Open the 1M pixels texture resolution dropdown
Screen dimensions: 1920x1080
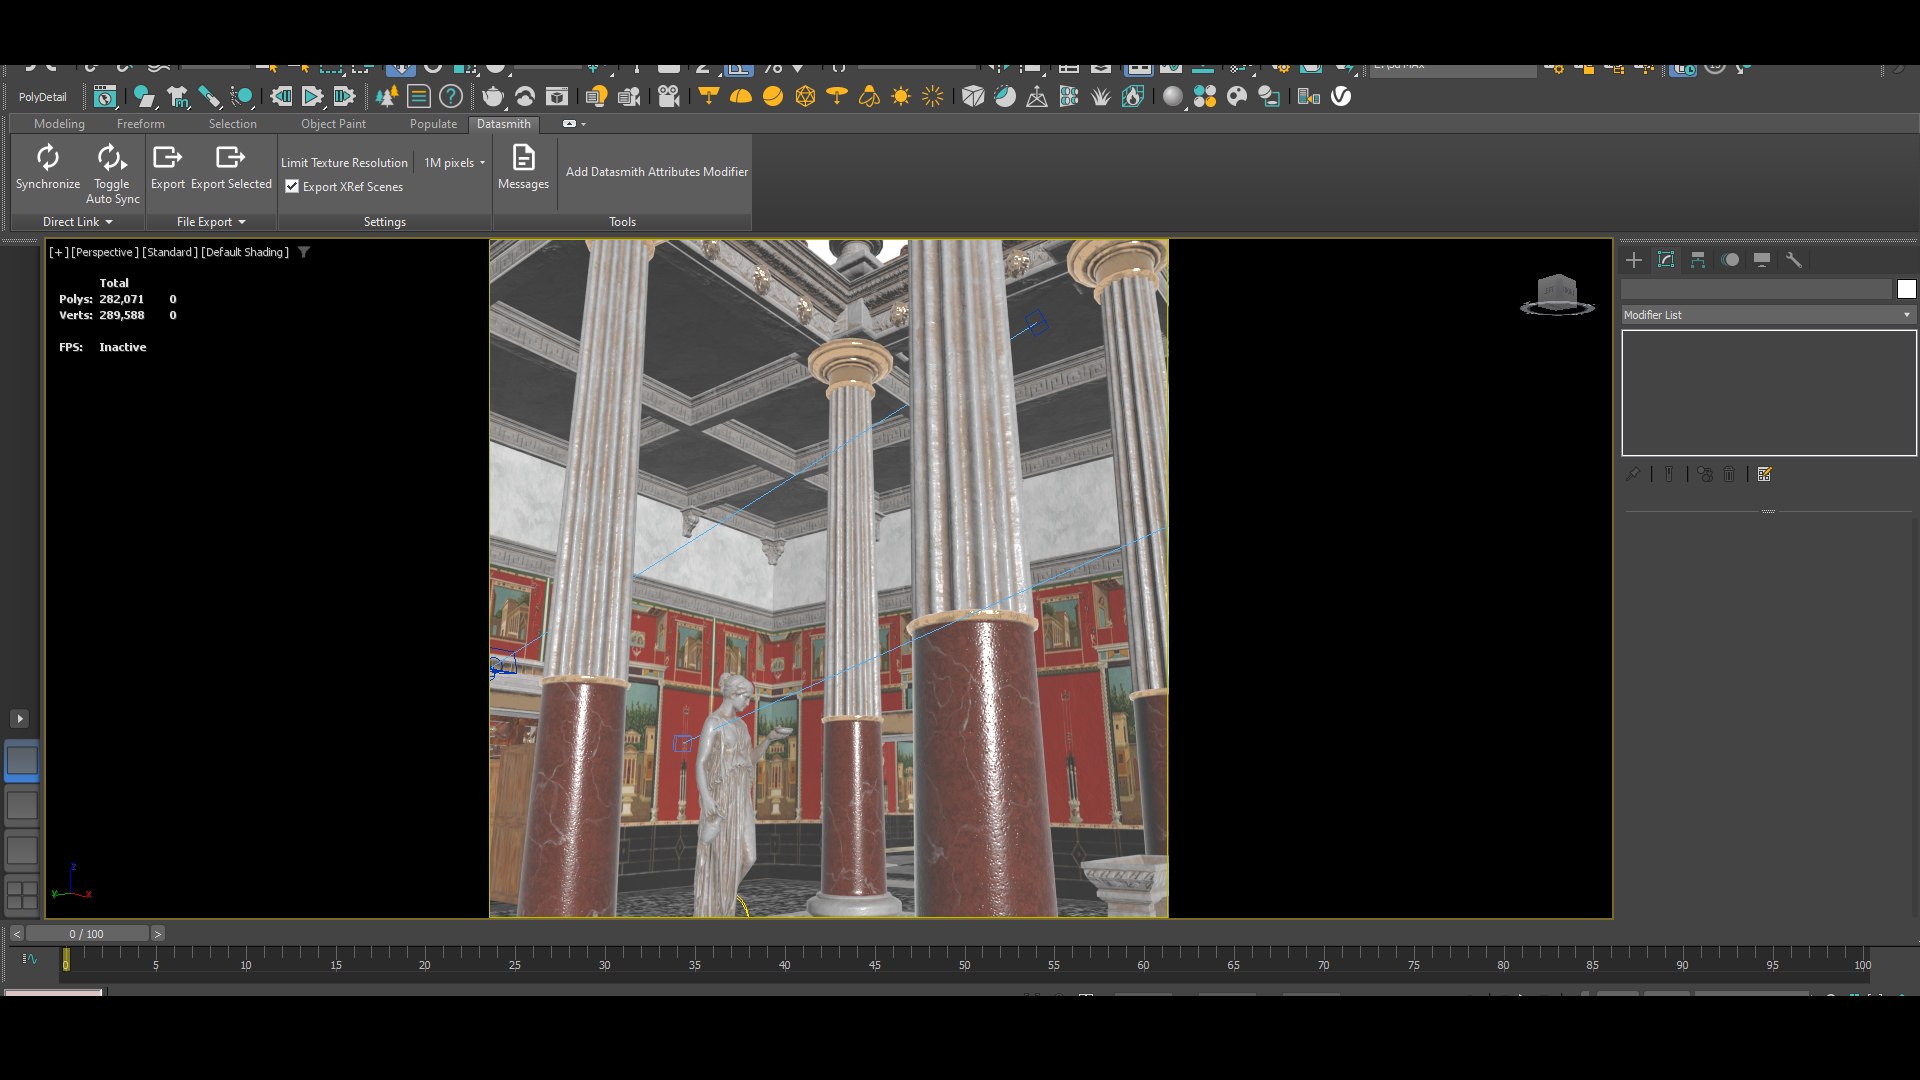click(454, 163)
